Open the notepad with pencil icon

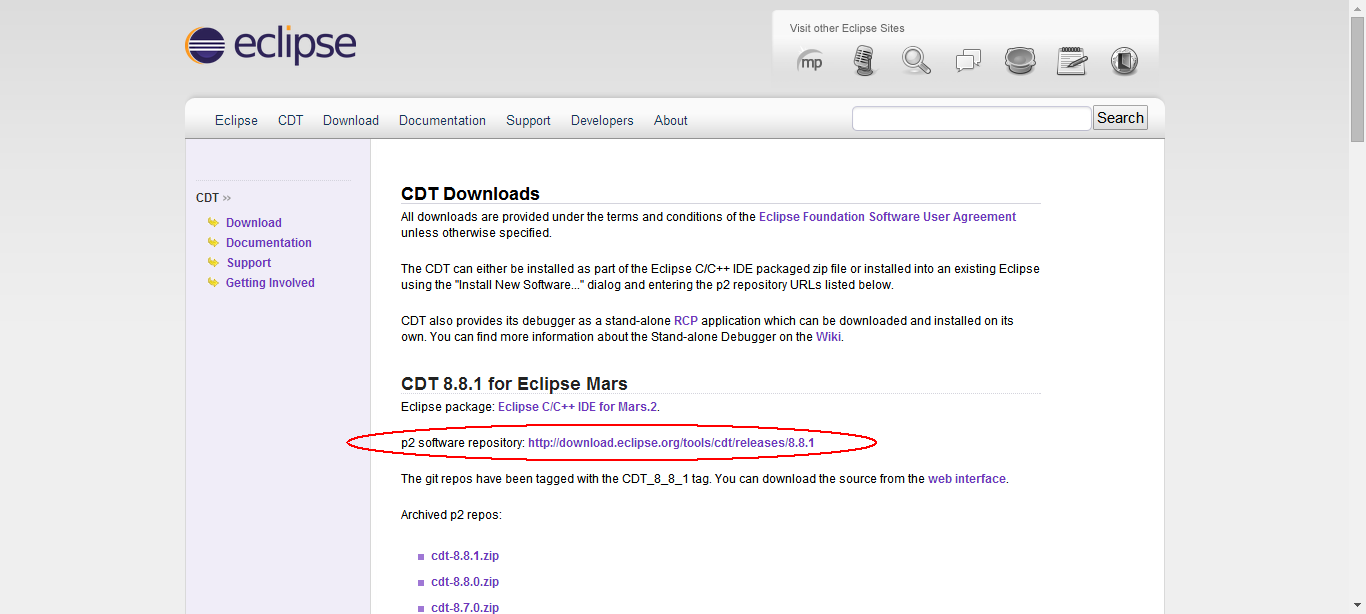(1072, 61)
